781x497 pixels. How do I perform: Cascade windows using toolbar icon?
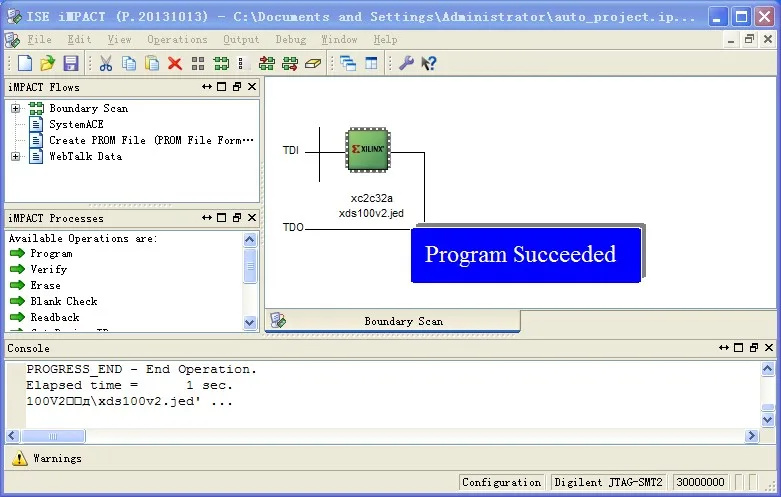pyautogui.click(x=348, y=63)
